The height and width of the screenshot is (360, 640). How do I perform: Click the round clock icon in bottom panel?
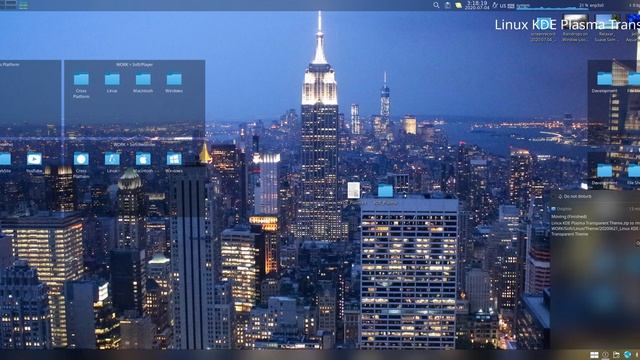(x=605, y=355)
